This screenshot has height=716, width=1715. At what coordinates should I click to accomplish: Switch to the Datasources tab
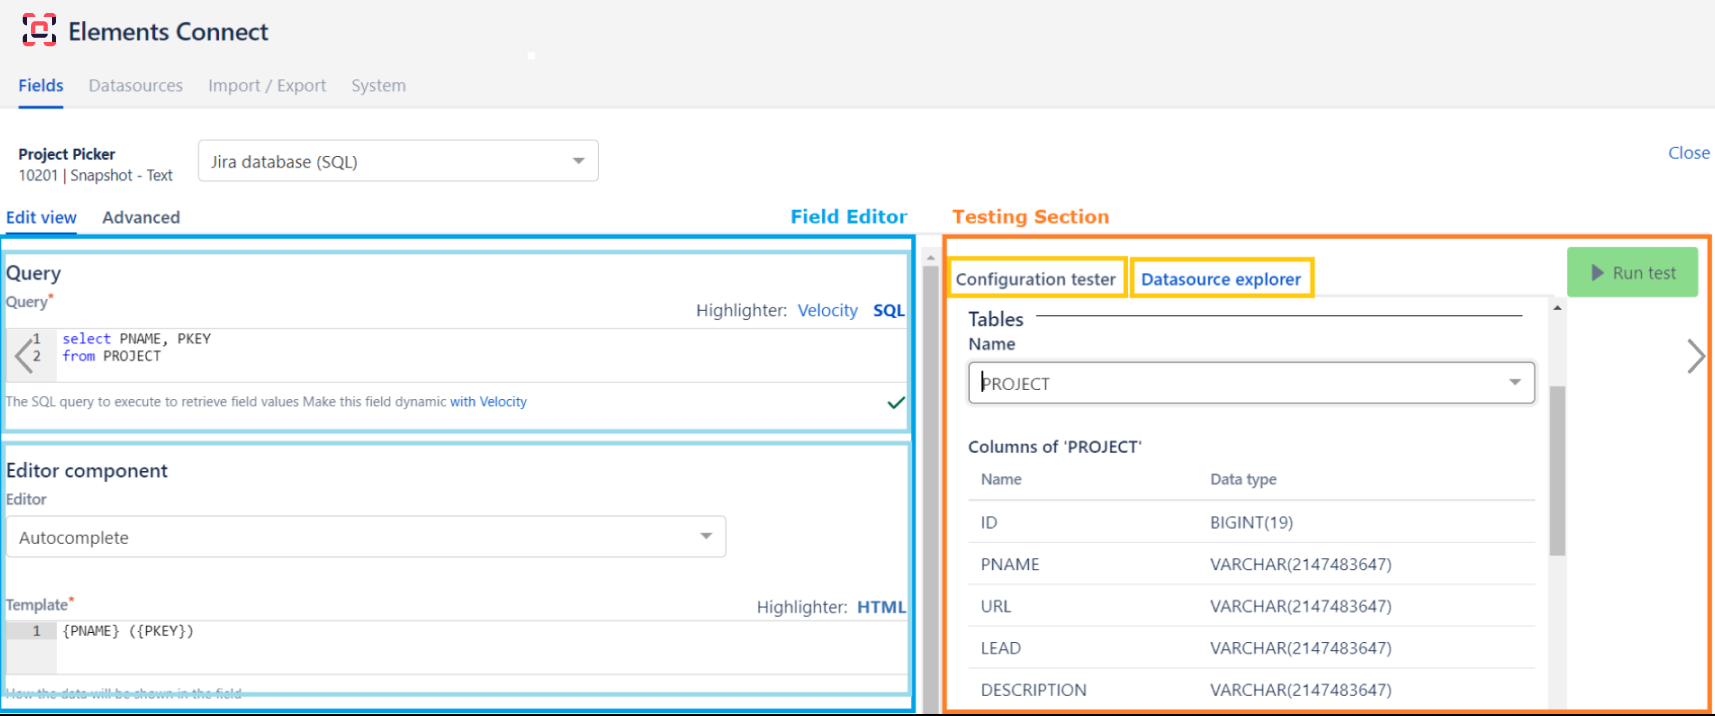click(135, 86)
